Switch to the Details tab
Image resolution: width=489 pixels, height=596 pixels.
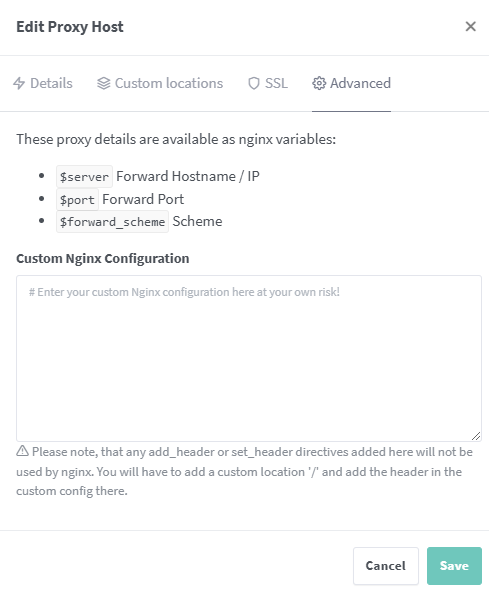click(x=43, y=83)
